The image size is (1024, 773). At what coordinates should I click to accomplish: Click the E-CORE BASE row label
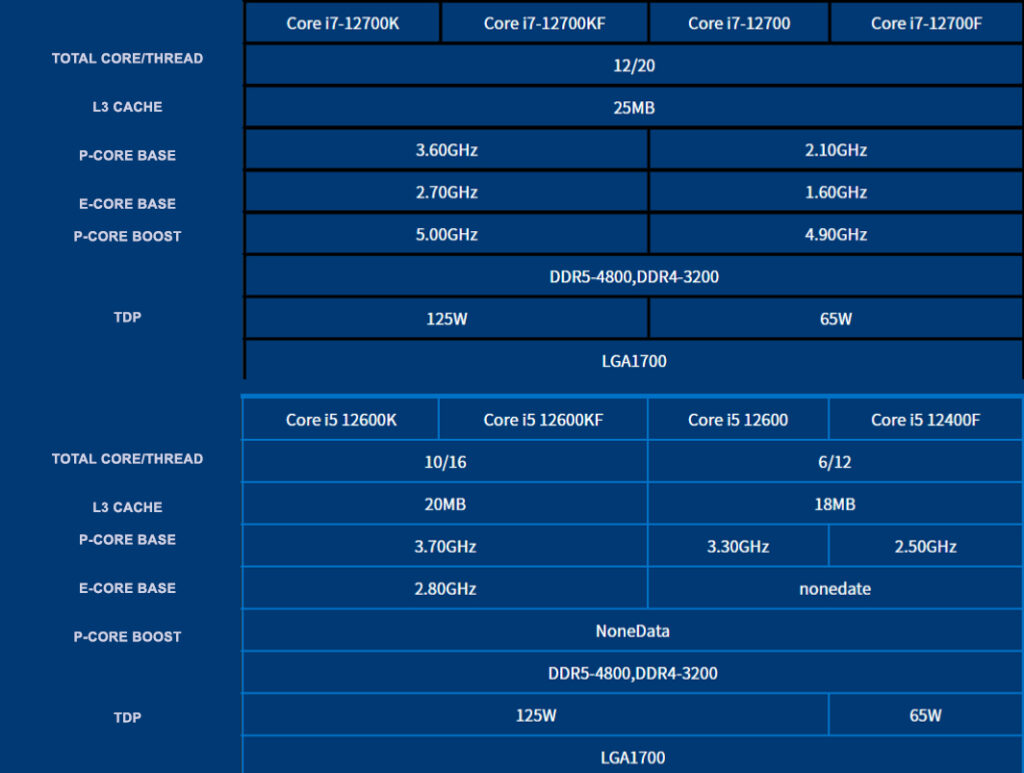click(x=127, y=203)
